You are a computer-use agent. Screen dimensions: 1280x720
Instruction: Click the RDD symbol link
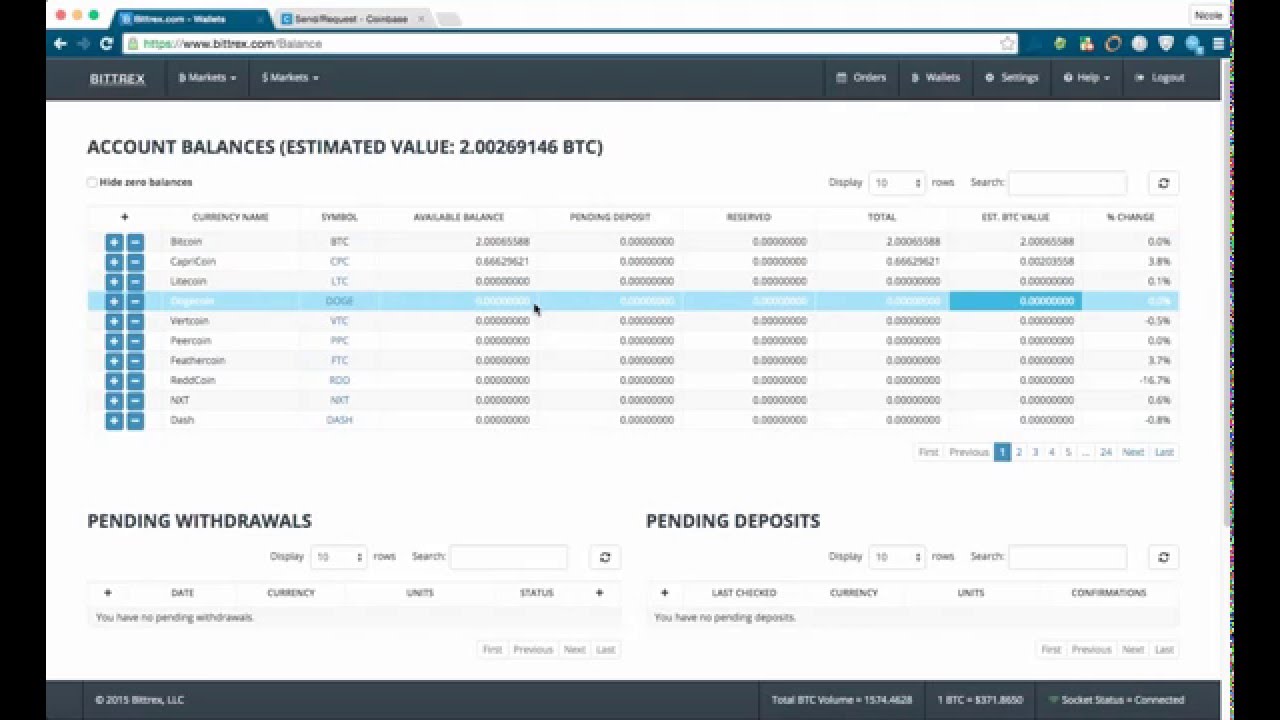tap(339, 381)
